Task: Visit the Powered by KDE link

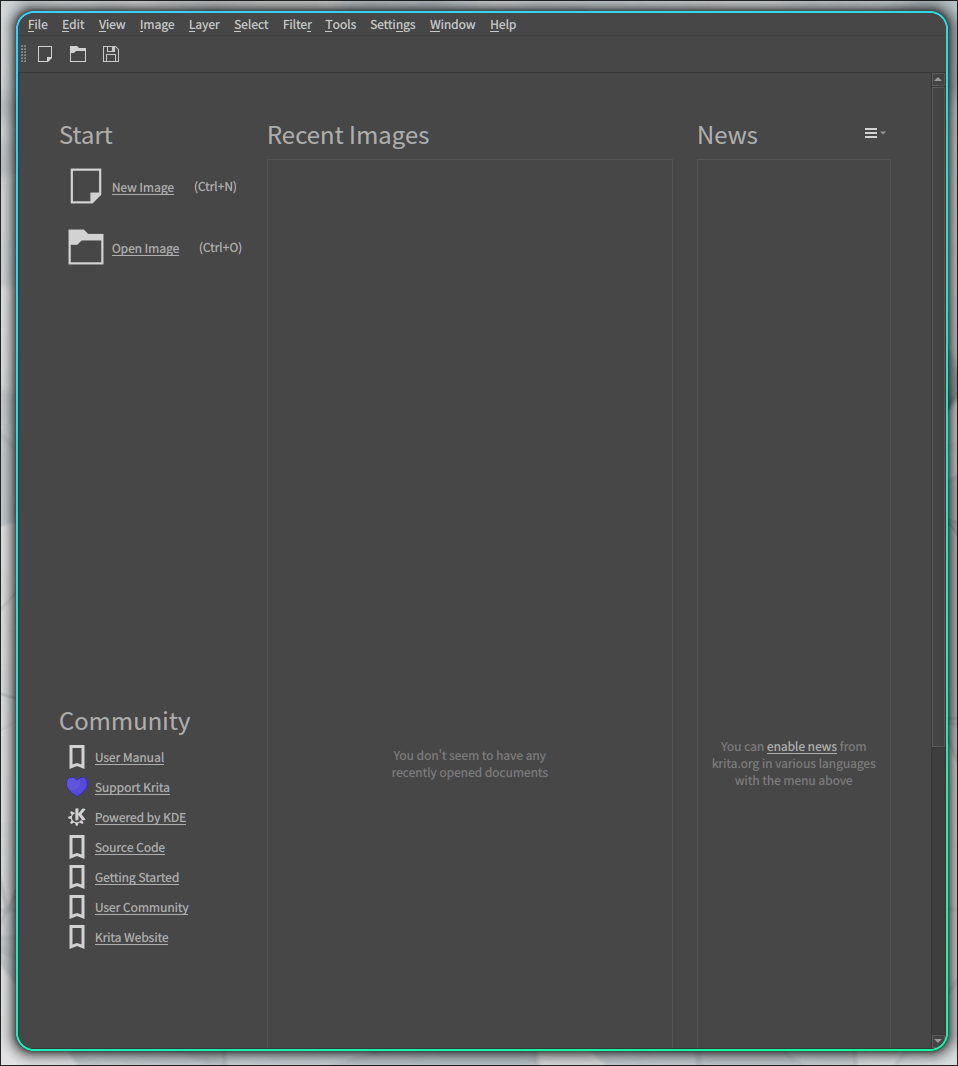Action: [x=140, y=817]
